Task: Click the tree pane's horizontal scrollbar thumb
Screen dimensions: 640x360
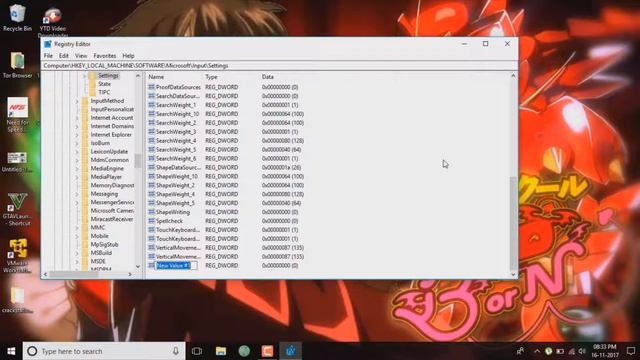Action: (x=73, y=274)
